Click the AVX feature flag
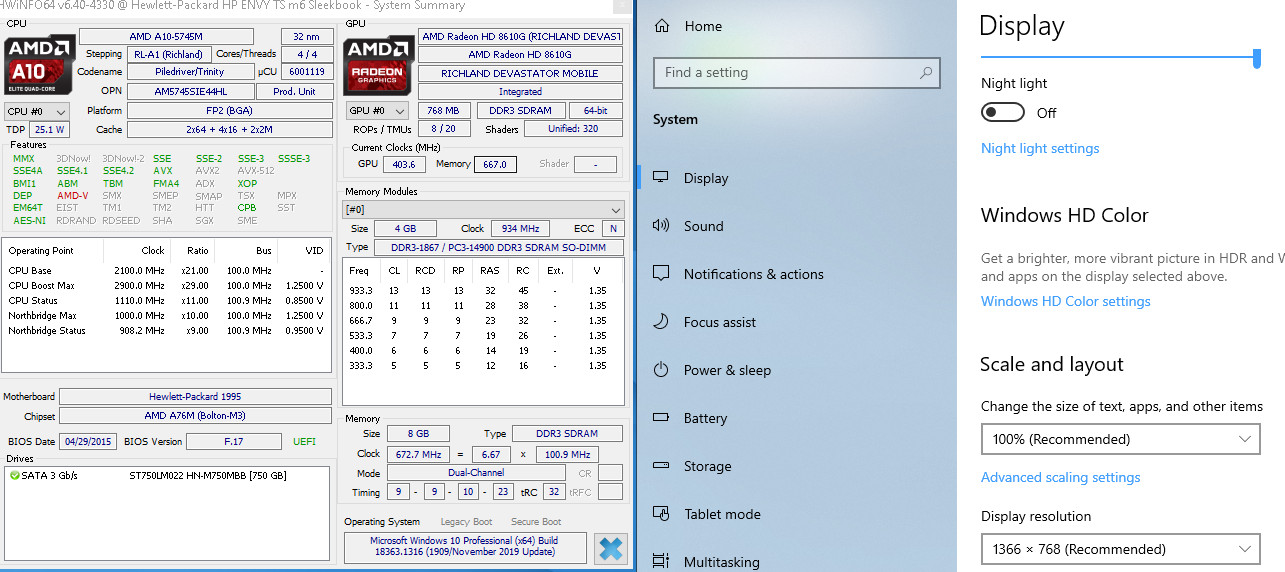1285x572 pixels. pos(163,171)
